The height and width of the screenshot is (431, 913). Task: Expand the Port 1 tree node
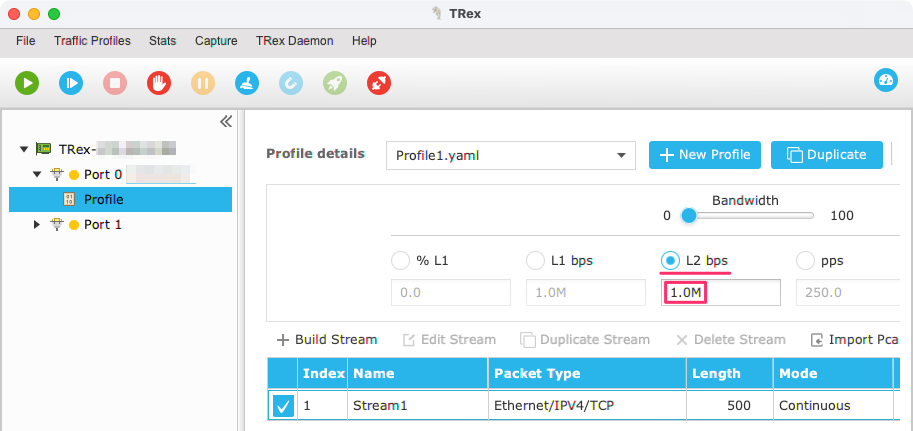37,224
